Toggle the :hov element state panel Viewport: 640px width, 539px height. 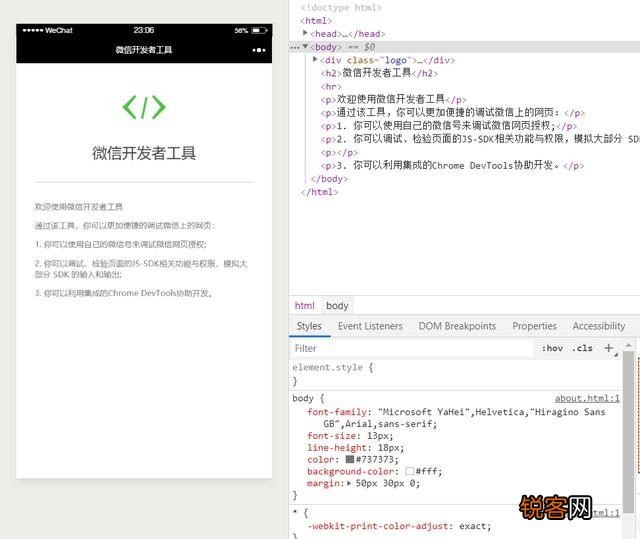(552, 349)
